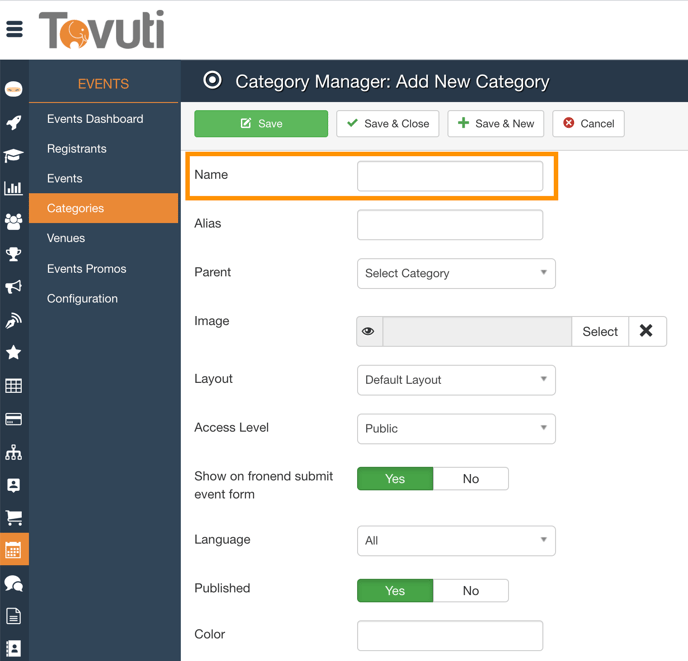Open the trophy icon in sidebar
The width and height of the screenshot is (688, 661).
tap(14, 254)
